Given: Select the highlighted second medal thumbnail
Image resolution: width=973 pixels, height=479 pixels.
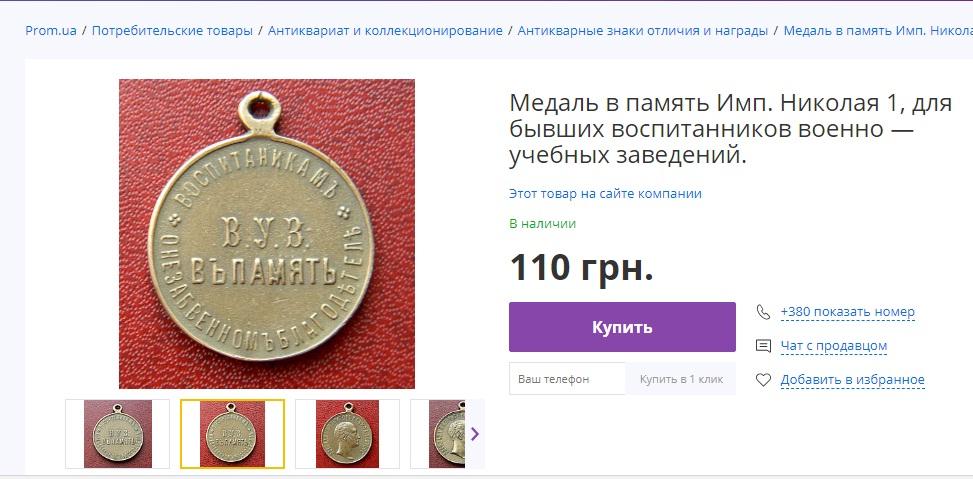Looking at the screenshot, I should click(x=232, y=434).
